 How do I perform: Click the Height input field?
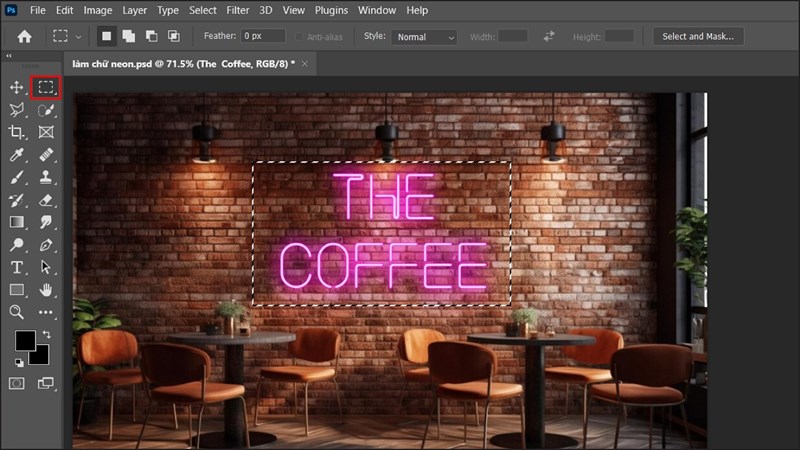tap(619, 36)
